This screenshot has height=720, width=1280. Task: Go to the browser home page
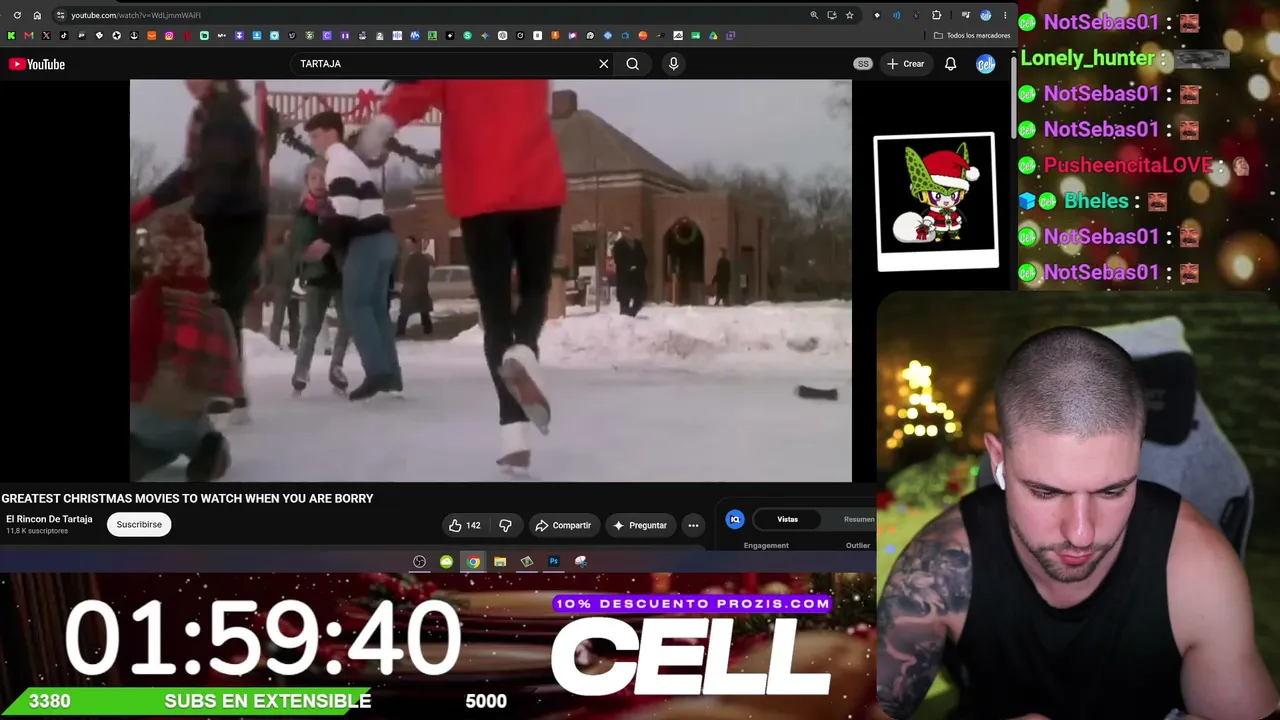click(x=37, y=15)
